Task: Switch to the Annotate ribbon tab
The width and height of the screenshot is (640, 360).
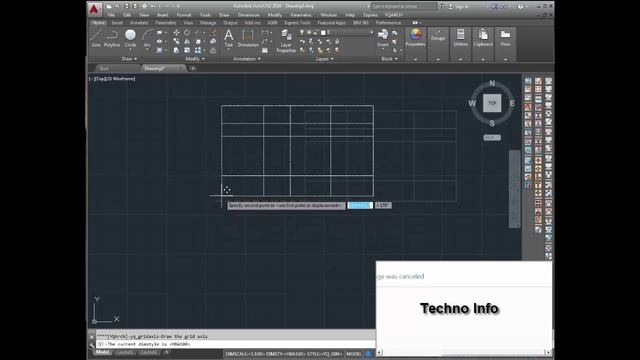Action: 139,23
